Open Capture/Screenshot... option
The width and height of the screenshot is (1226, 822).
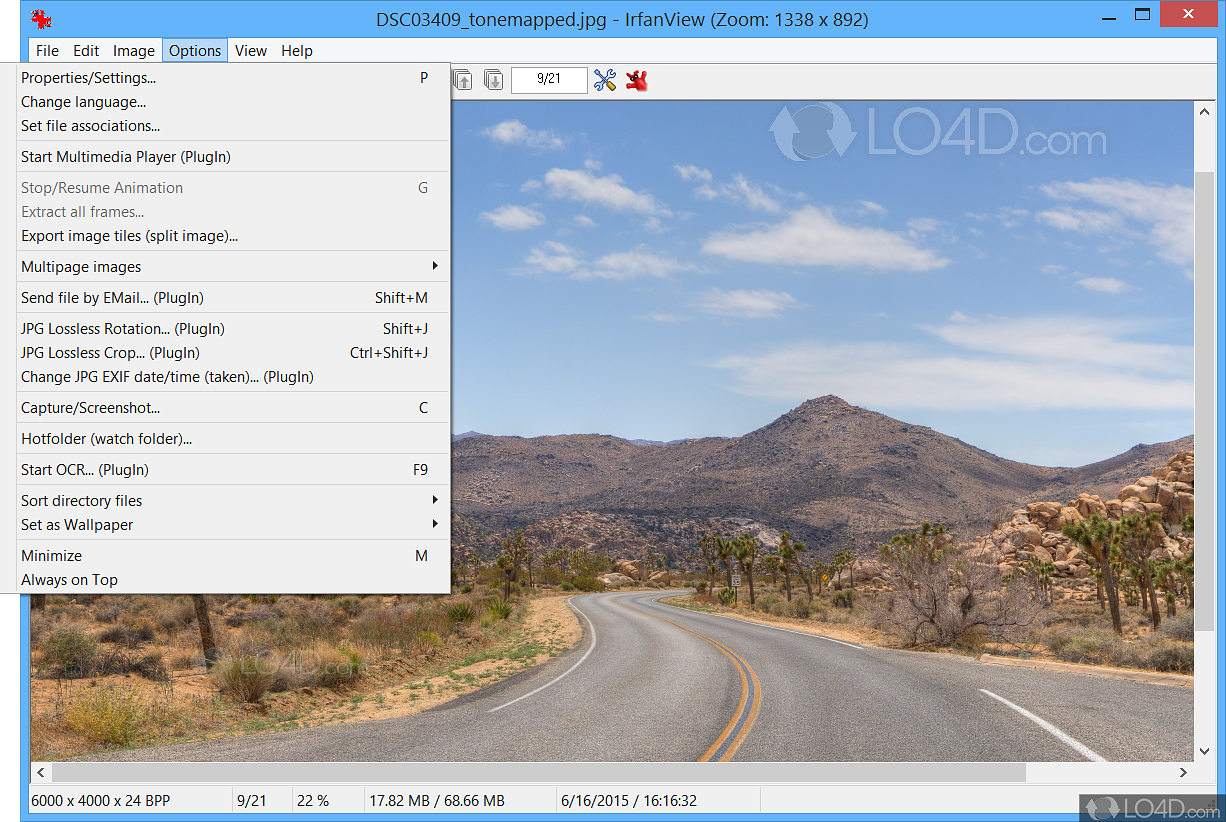click(x=233, y=408)
